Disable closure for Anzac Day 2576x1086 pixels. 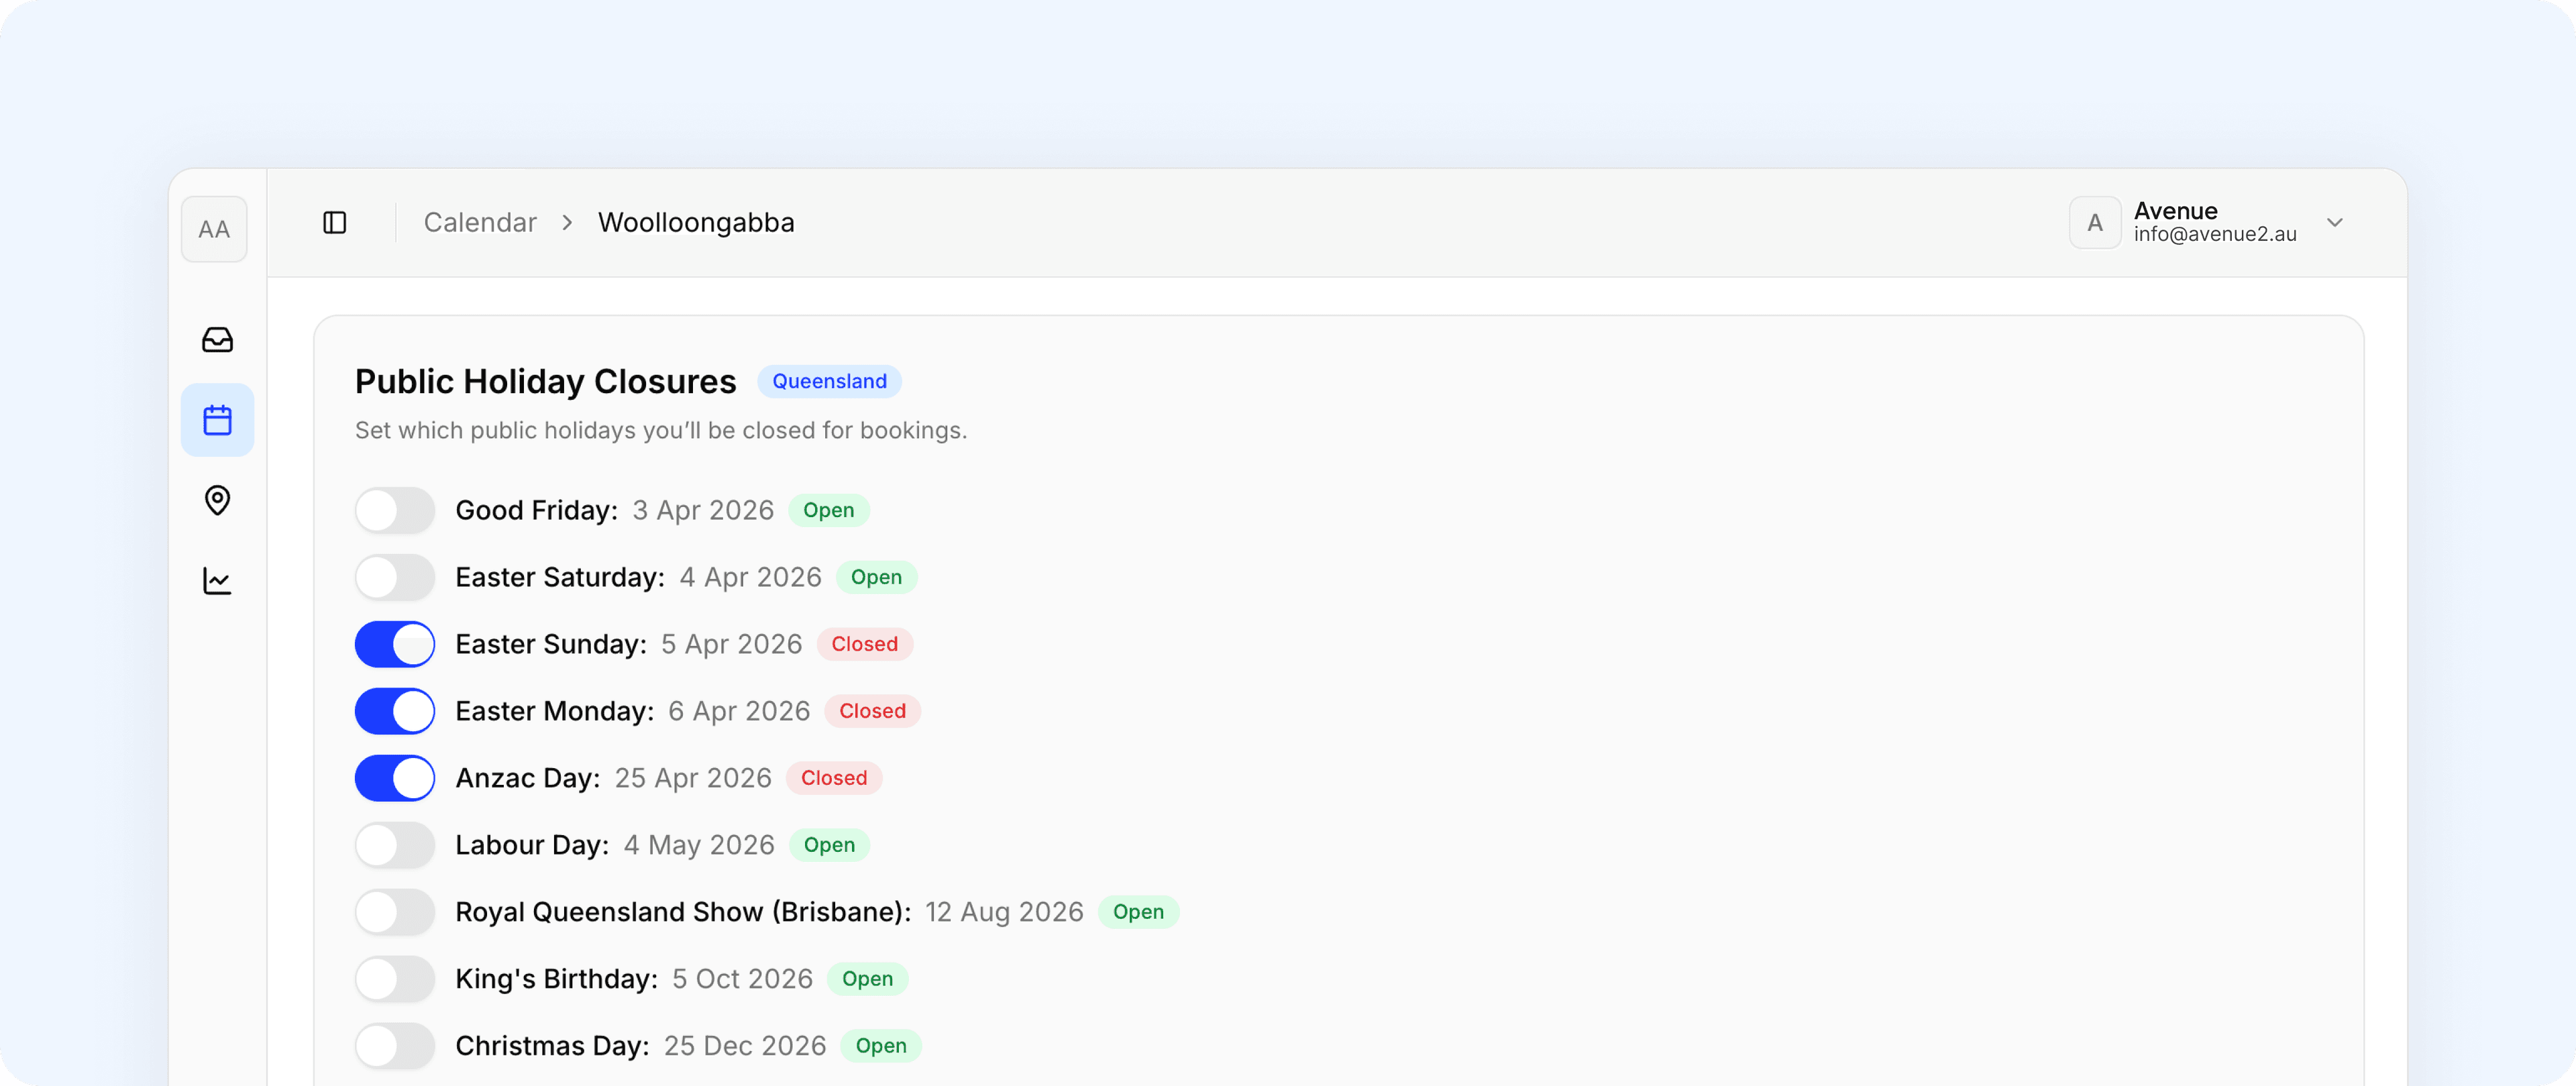(395, 778)
